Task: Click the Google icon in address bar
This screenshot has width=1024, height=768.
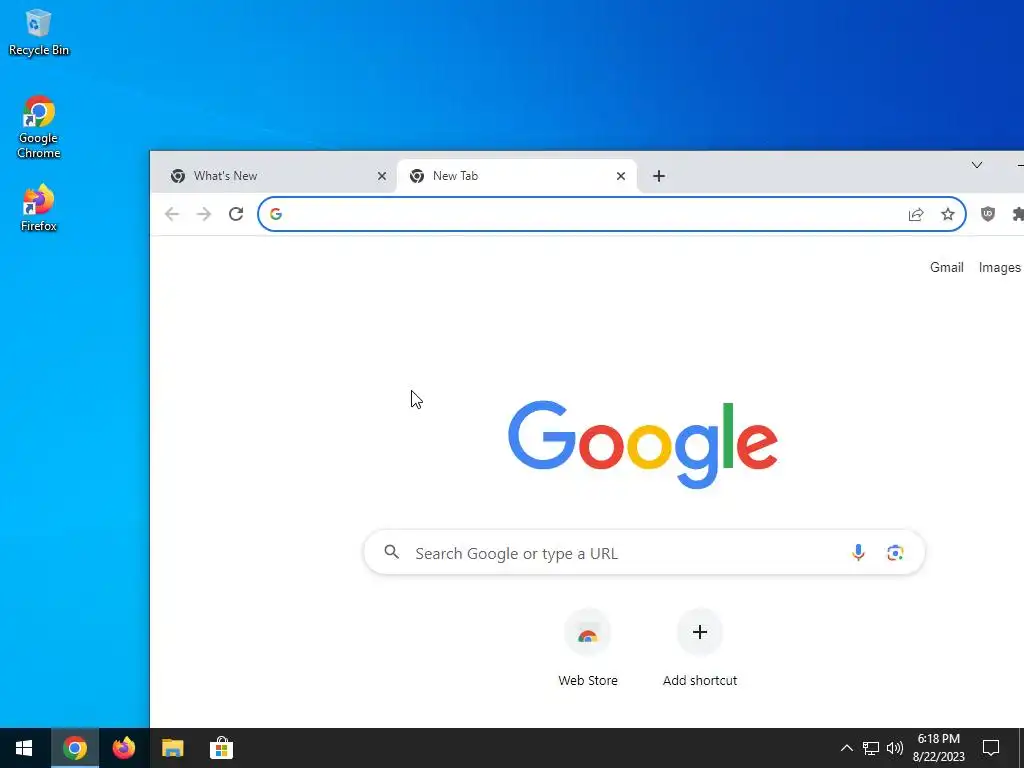Action: (276, 214)
